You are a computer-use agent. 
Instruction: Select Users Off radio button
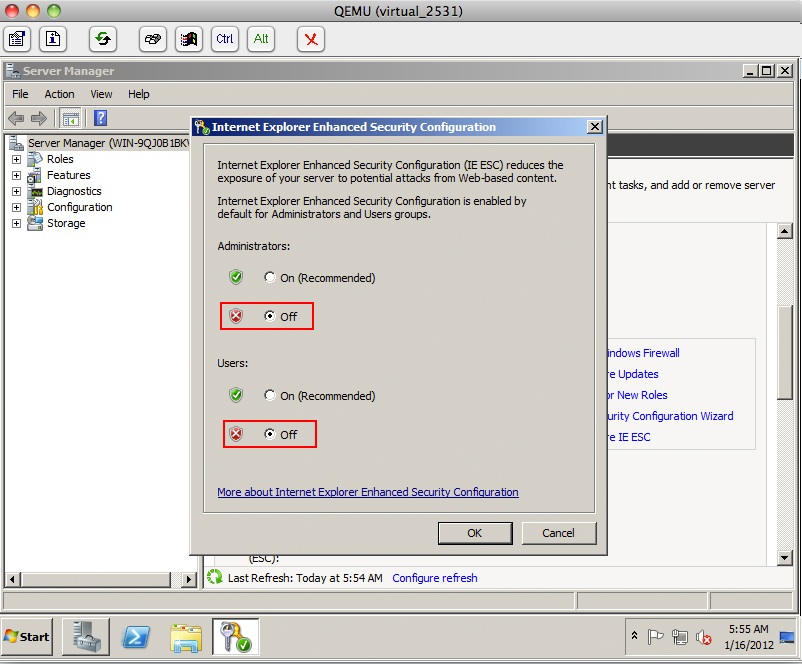[x=270, y=434]
